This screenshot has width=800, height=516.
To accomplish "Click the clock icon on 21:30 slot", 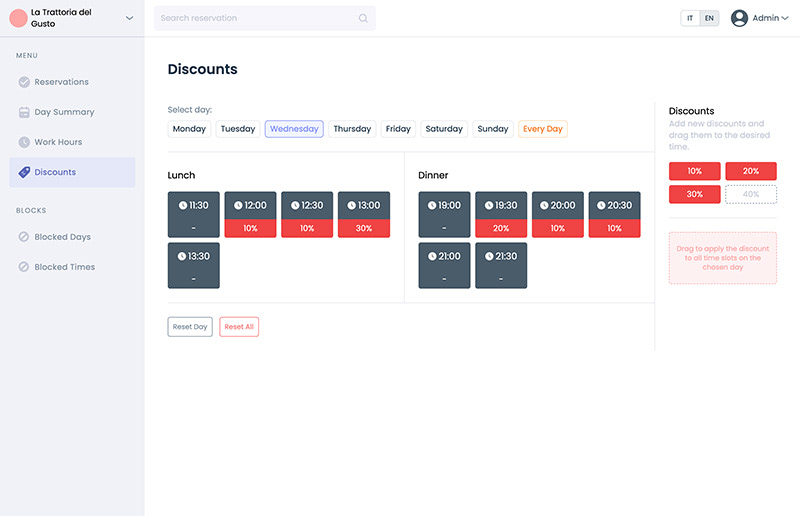I will (x=489, y=256).
